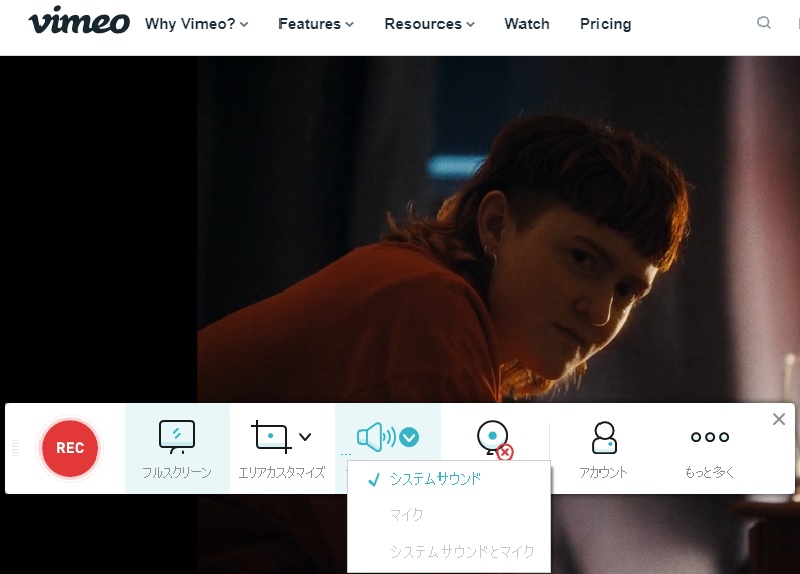Expand the Why Vimeo? menu
Screen dimensions: 800x574
[196, 24]
